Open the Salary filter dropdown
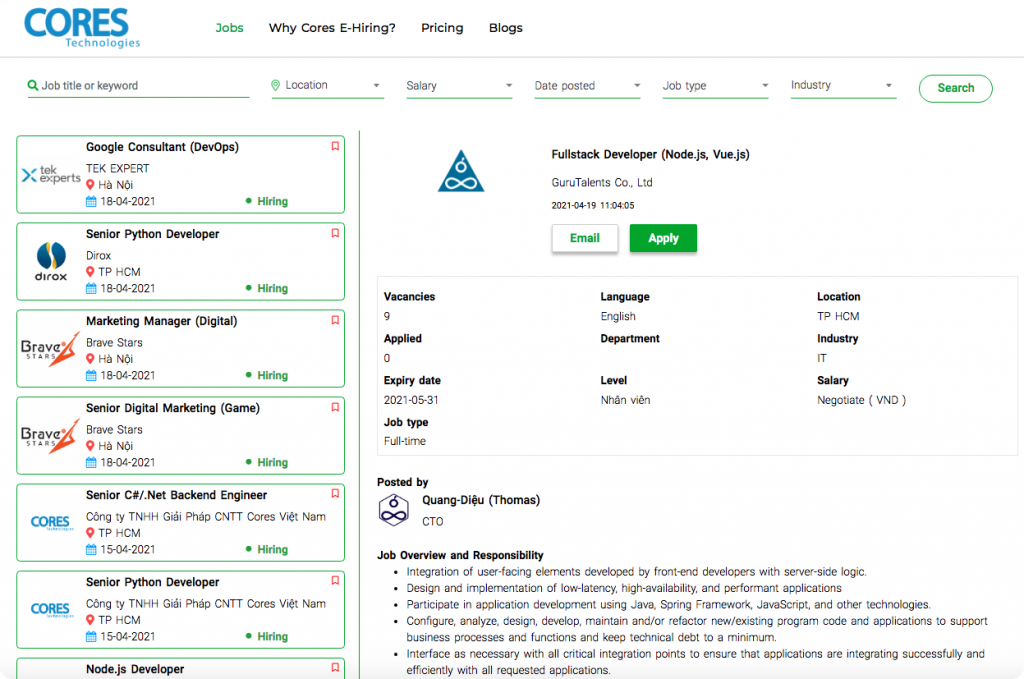Viewport: 1024px width, 679px height. 459,86
